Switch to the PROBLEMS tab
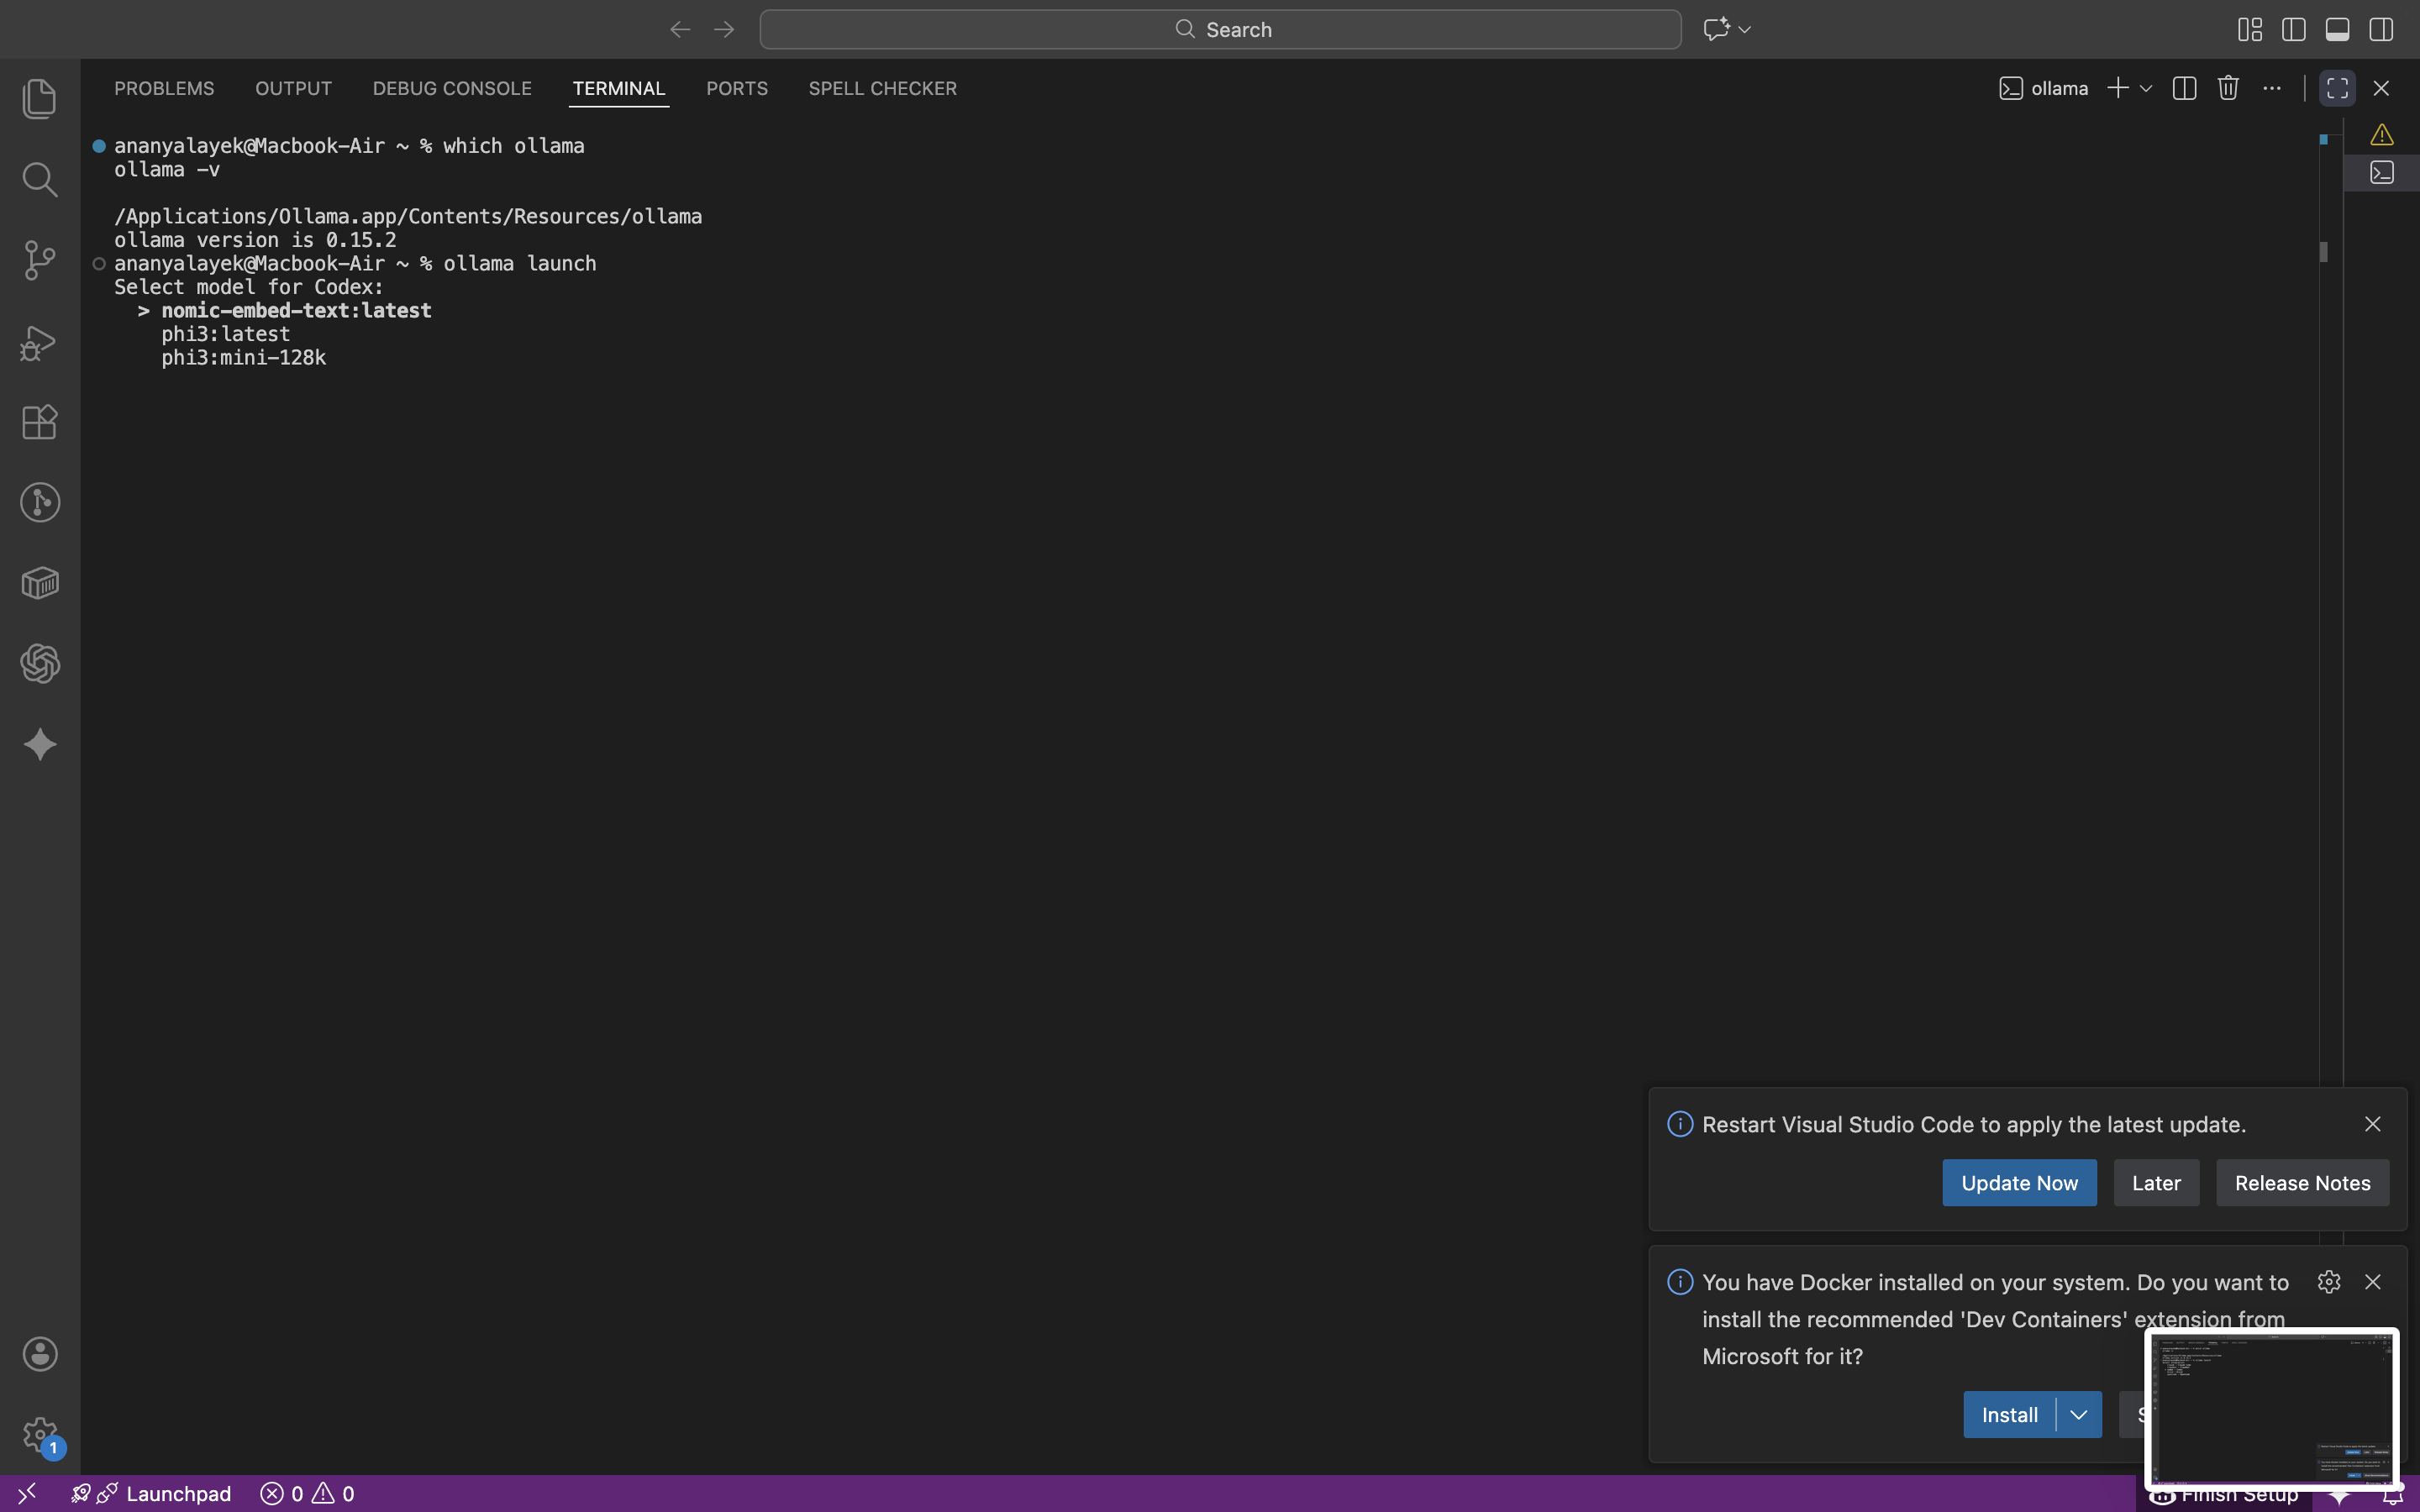Screen dimensions: 2420x1512 coord(164,88)
